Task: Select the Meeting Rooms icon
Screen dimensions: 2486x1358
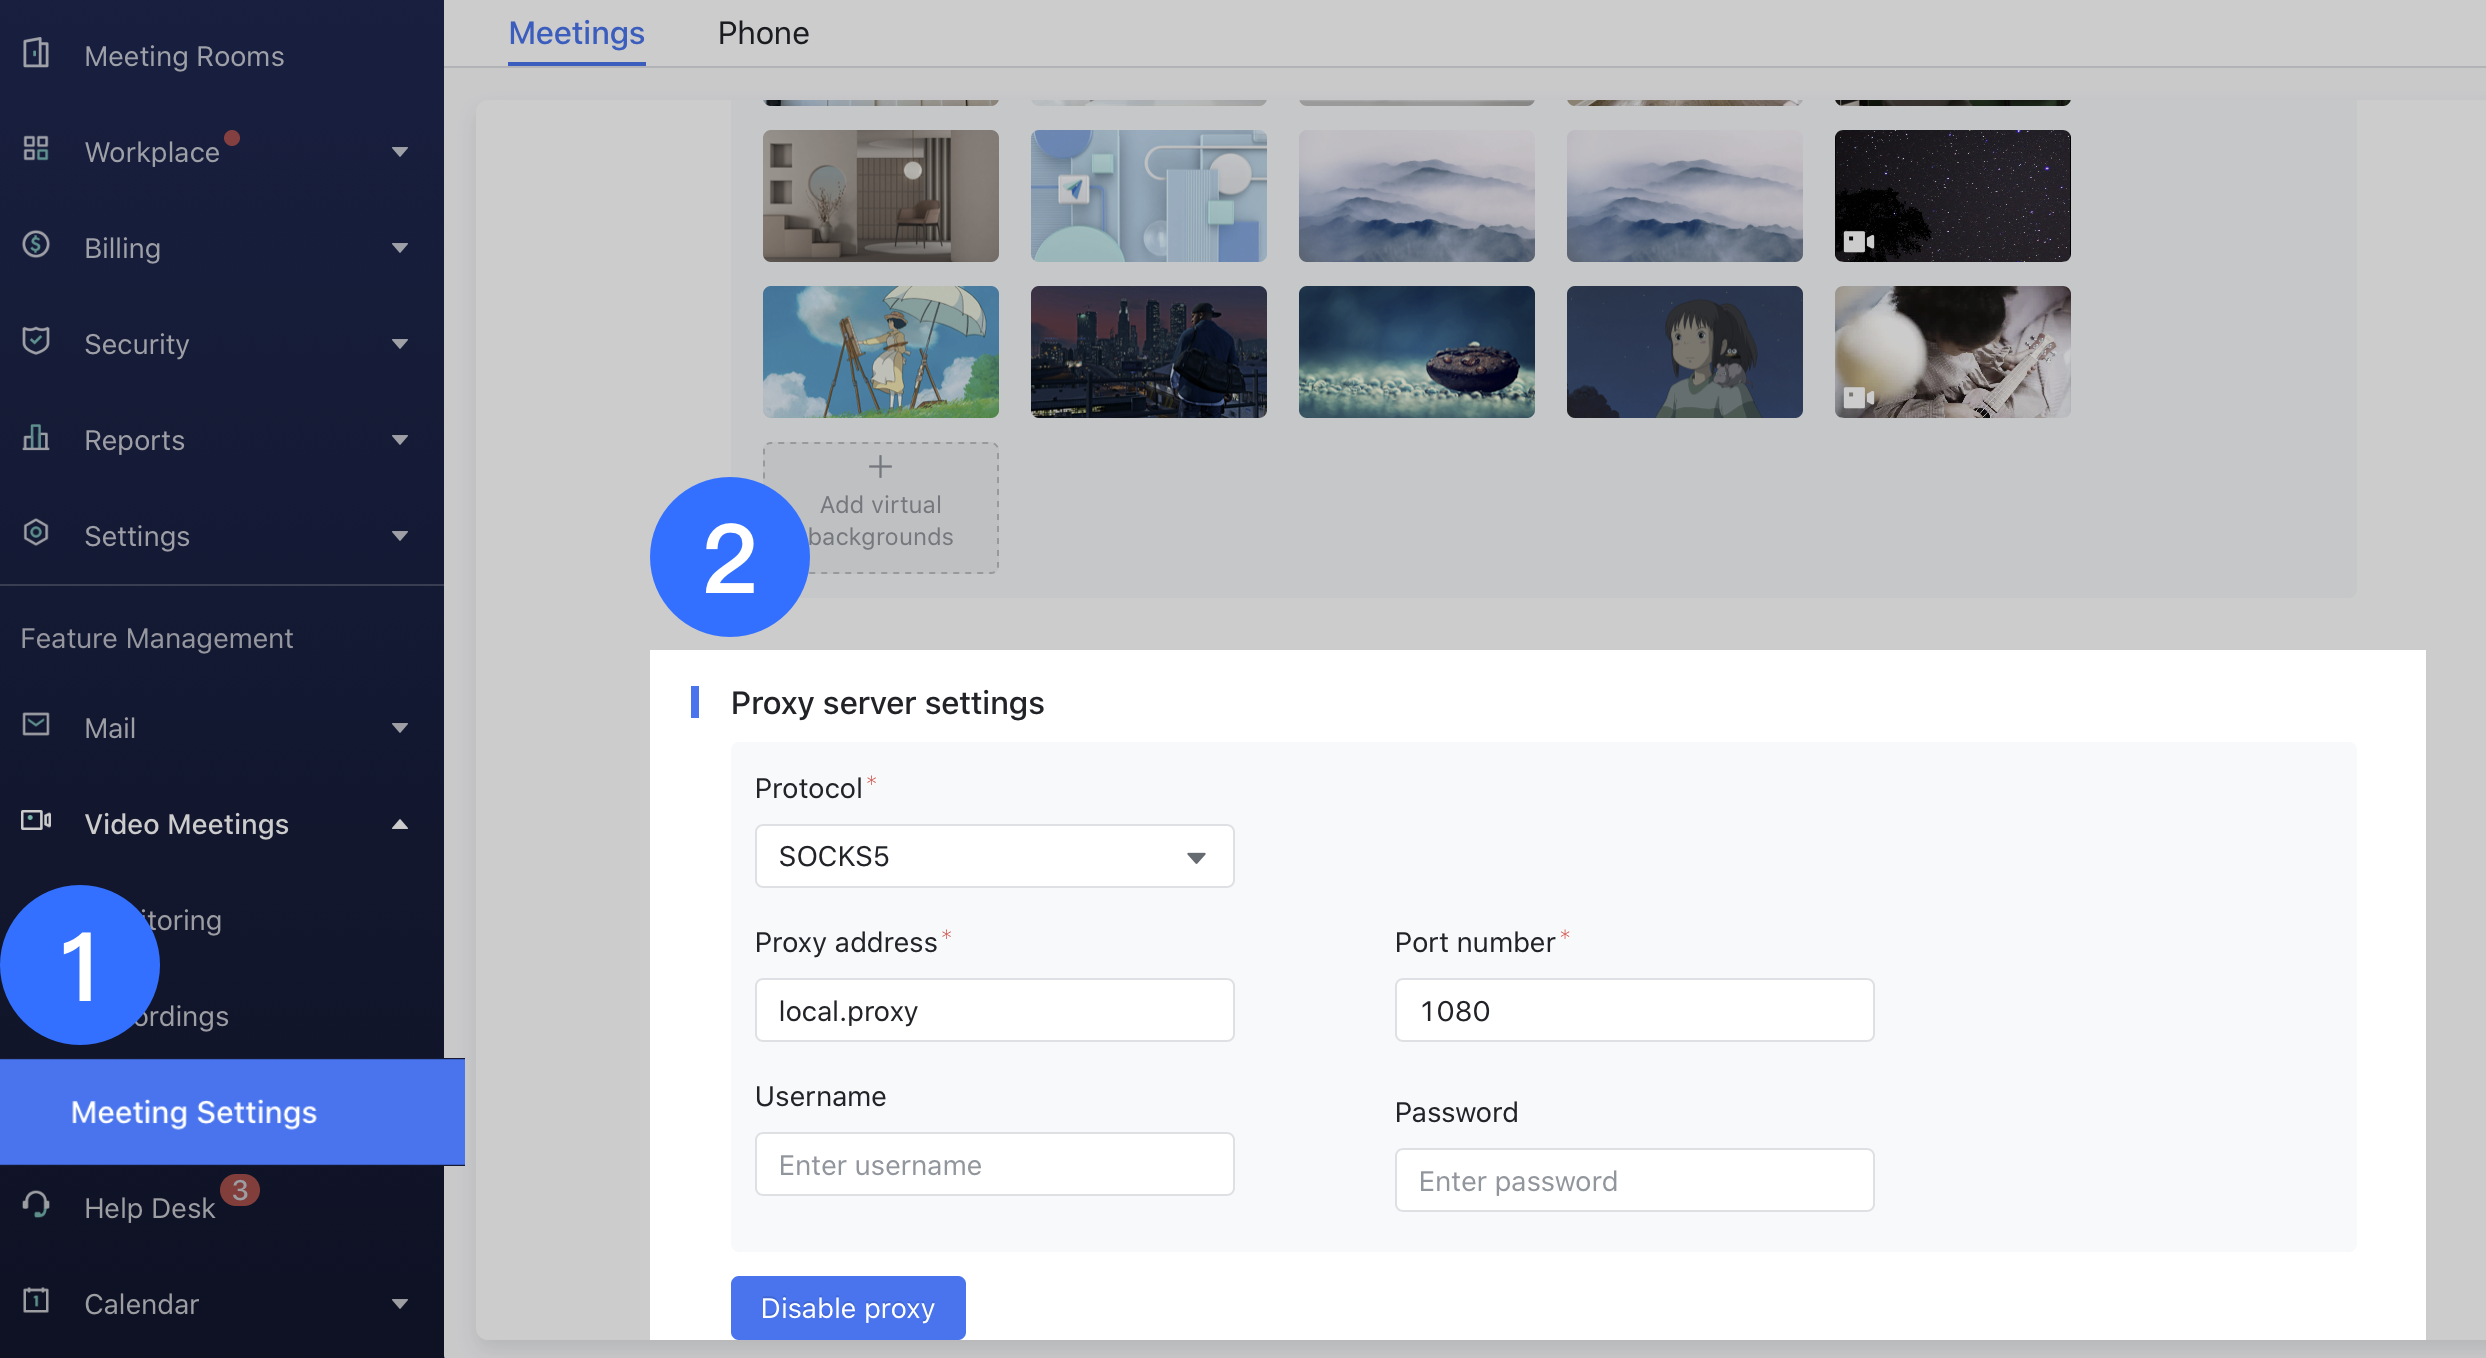Action: [36, 52]
